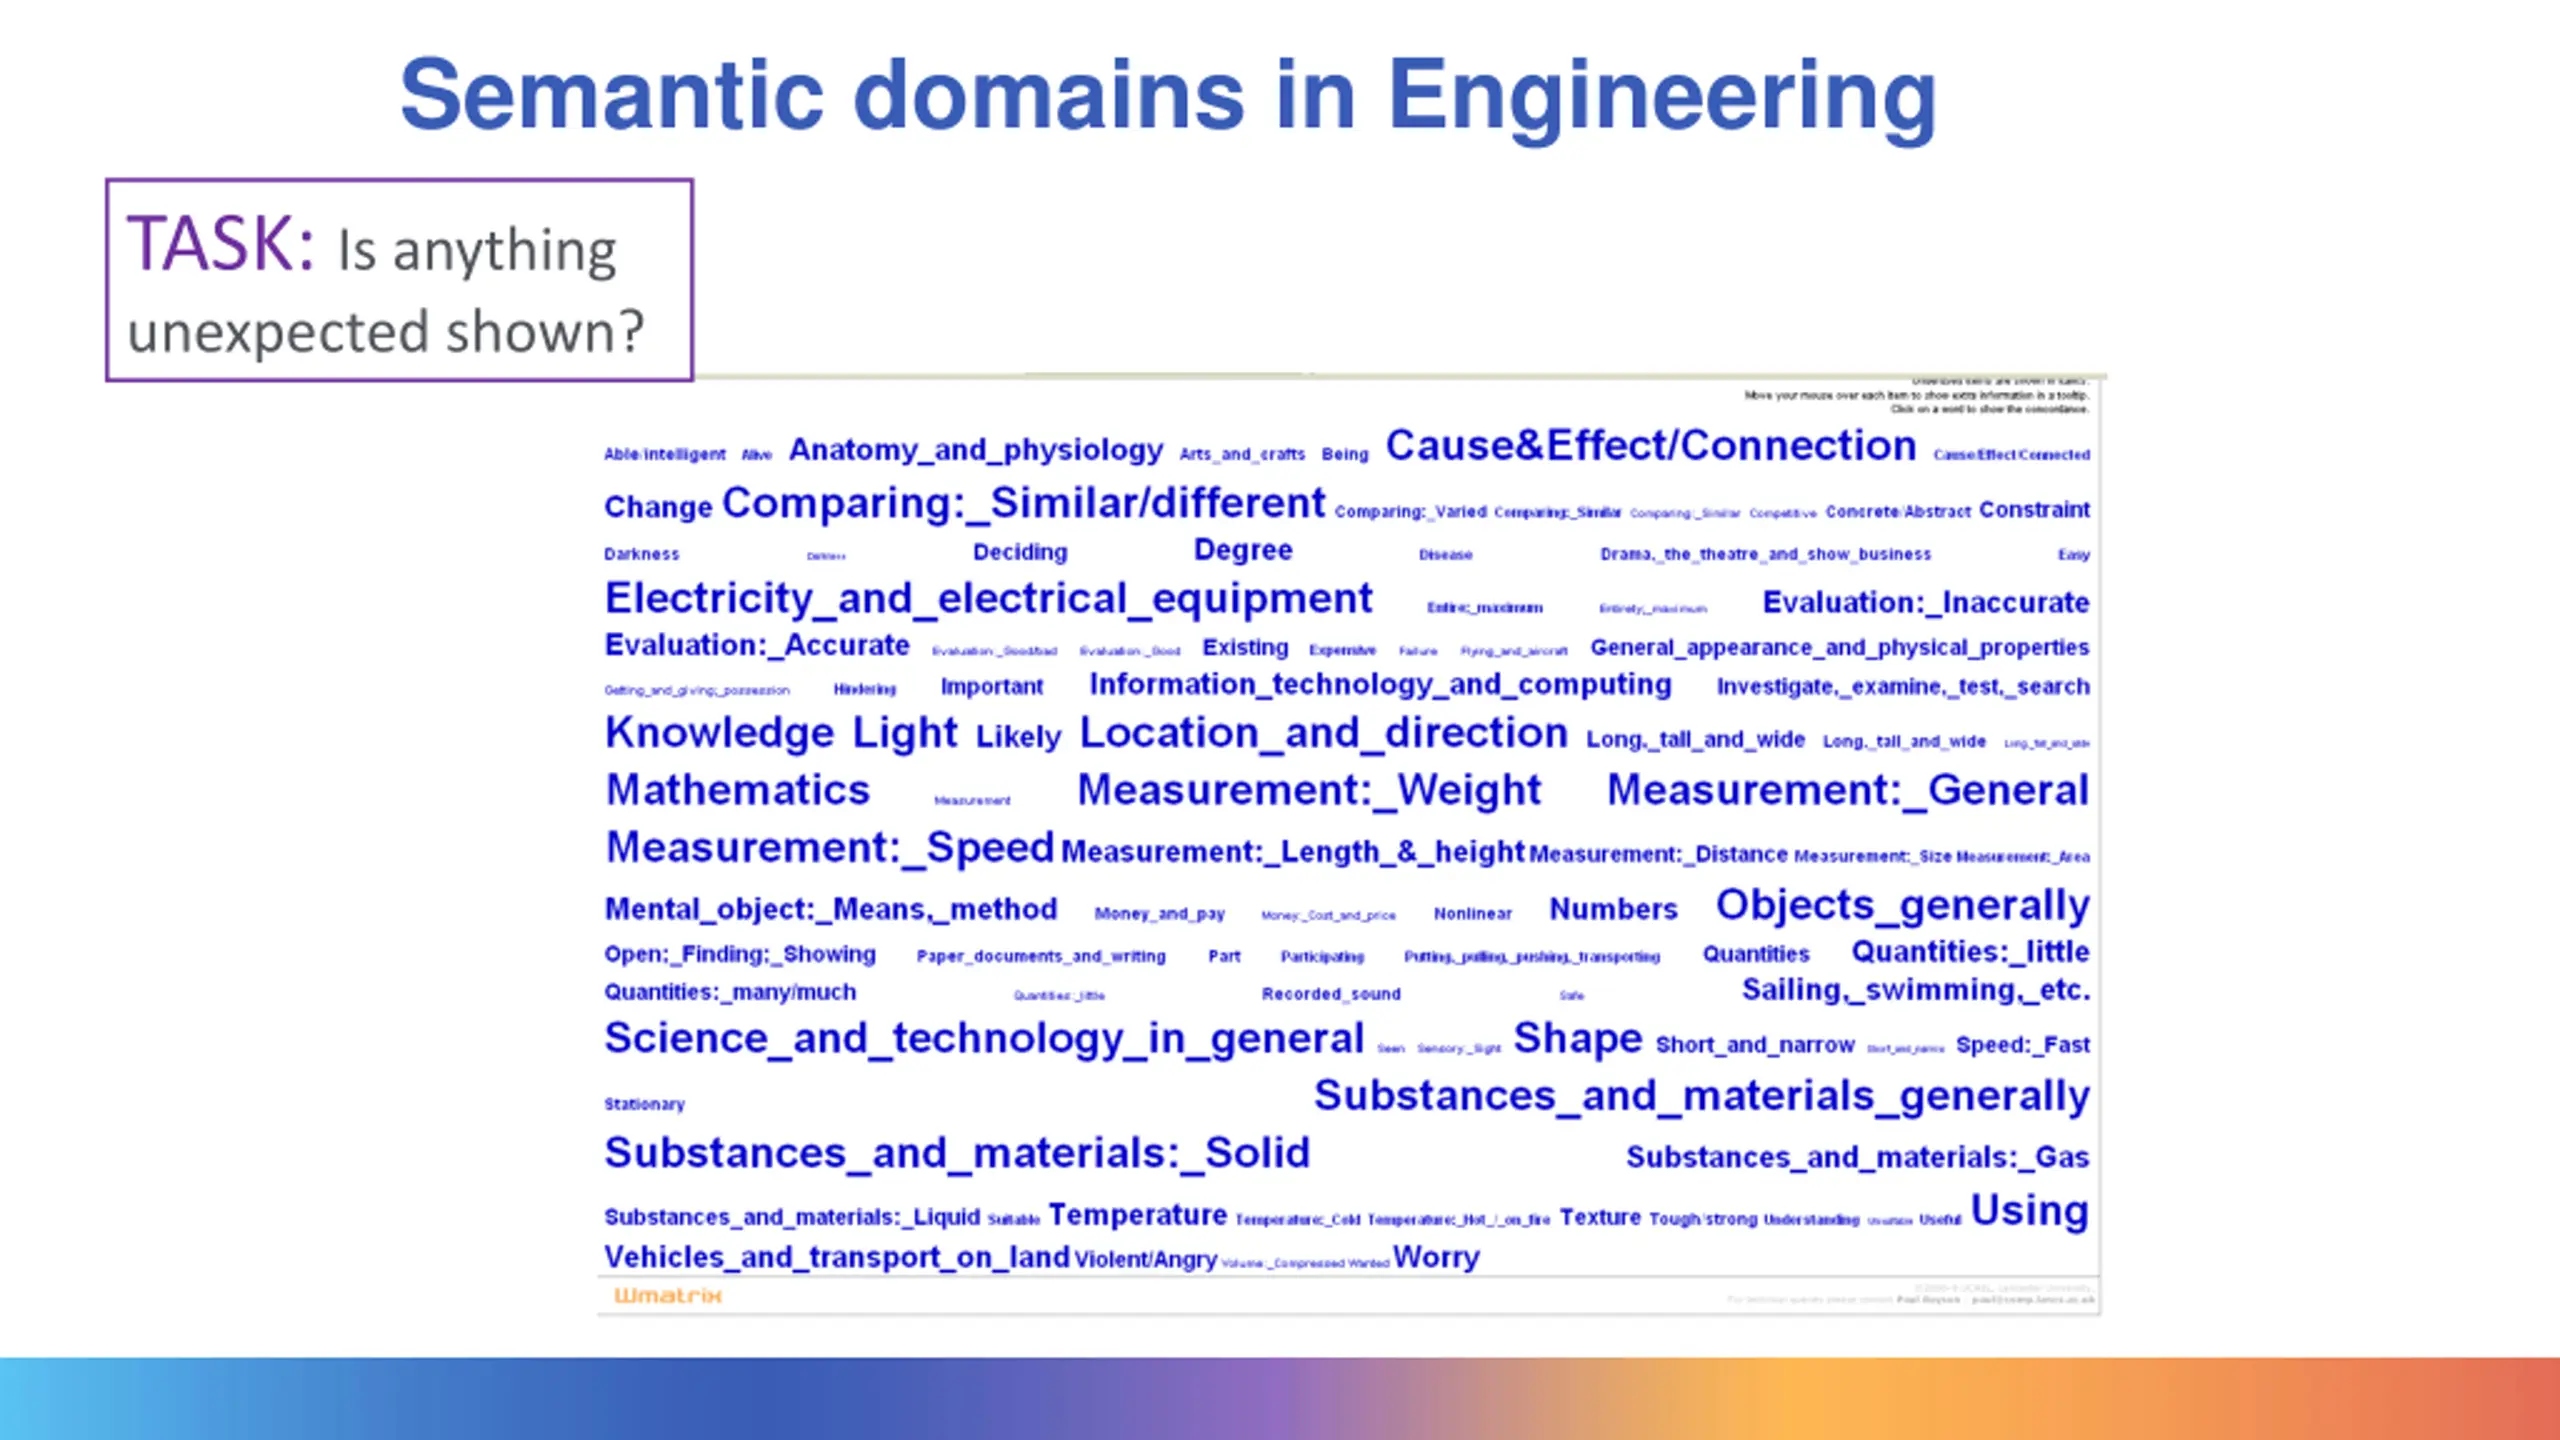Open the Worry tag
The height and width of the screenshot is (1440, 2560).
click(1436, 1257)
